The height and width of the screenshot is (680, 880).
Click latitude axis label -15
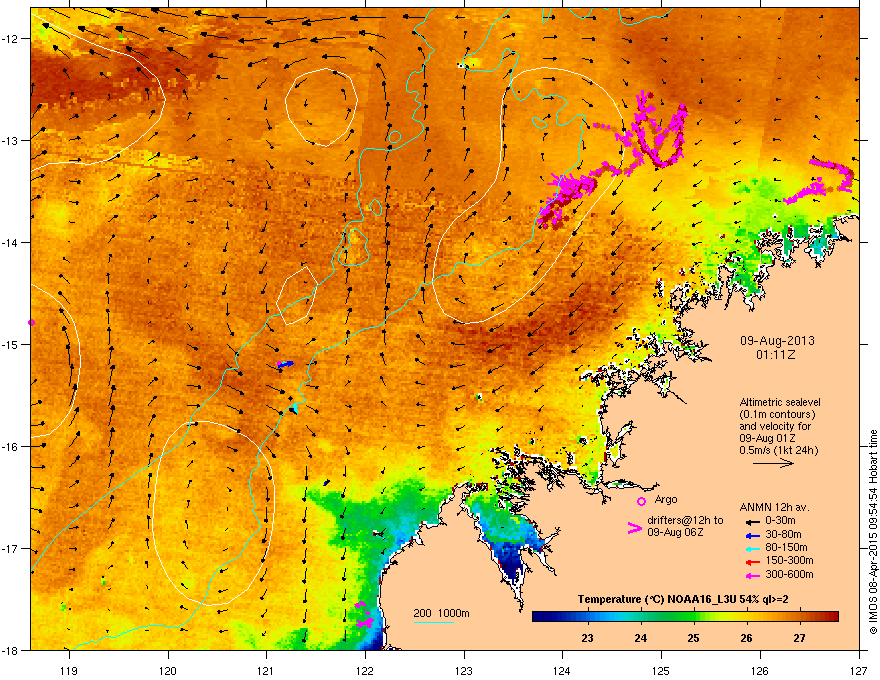pos(10,344)
